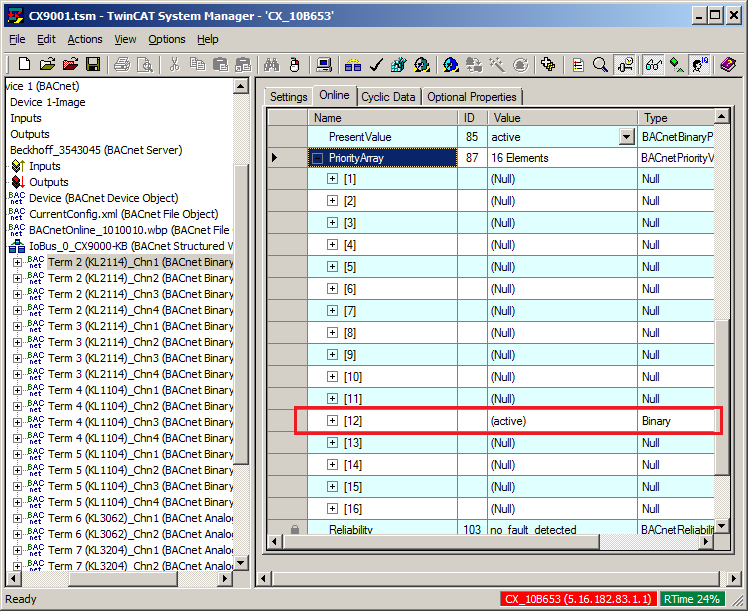Image resolution: width=748 pixels, height=611 pixels.
Task: Toggle the Show Online Data glasses icon
Action: pyautogui.click(x=653, y=64)
